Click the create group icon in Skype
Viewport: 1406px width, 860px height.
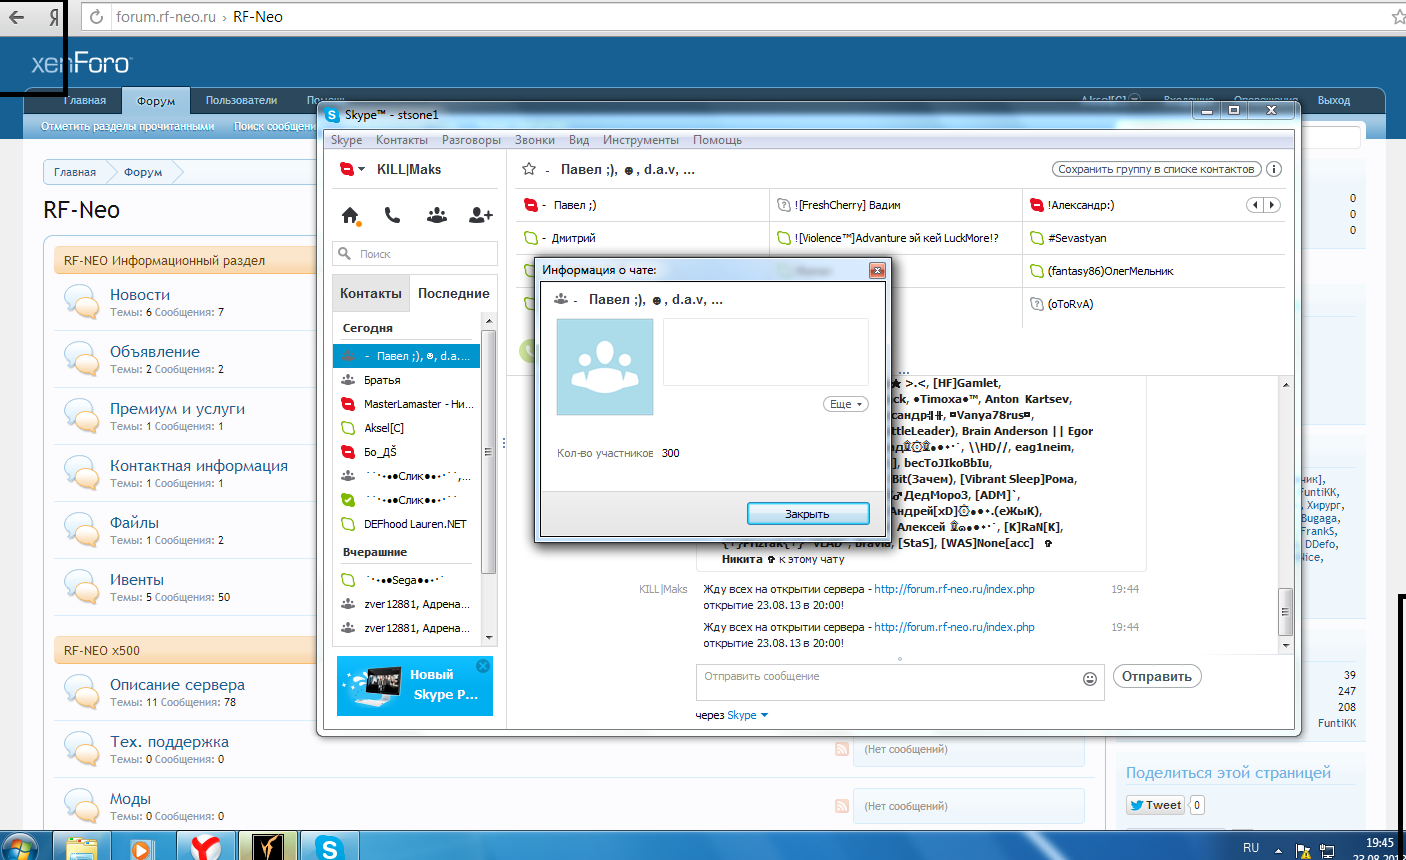(436, 215)
